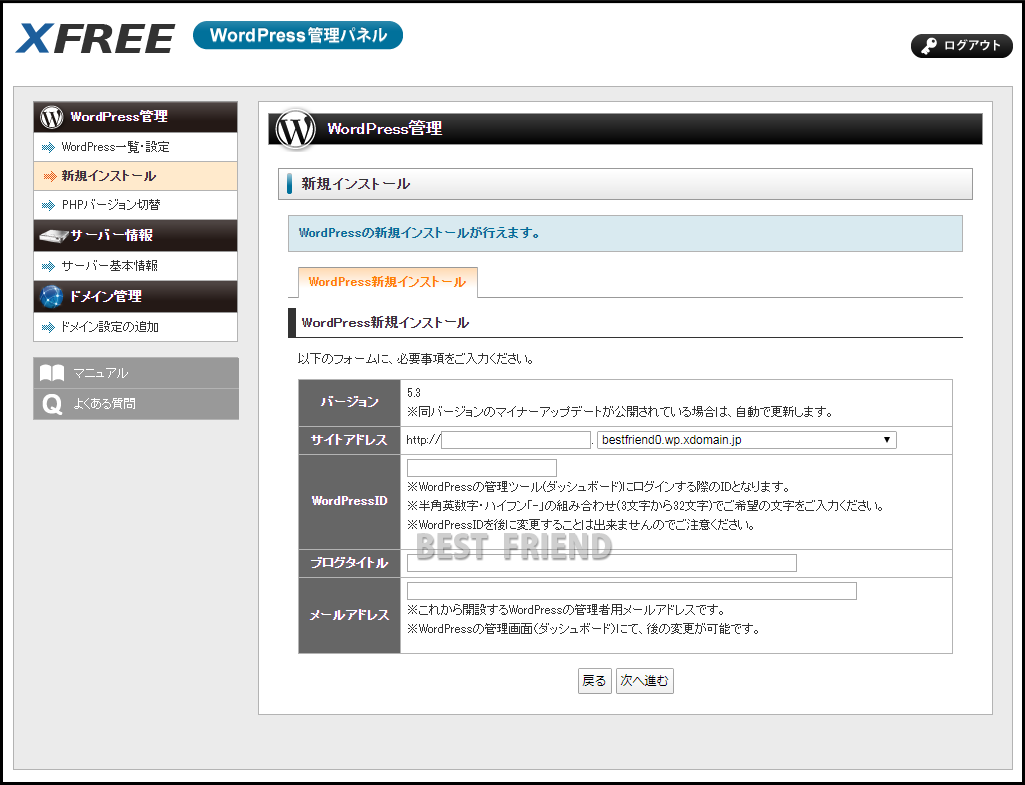
Task: Focus the ブログタイトル input field
Action: pos(601,563)
